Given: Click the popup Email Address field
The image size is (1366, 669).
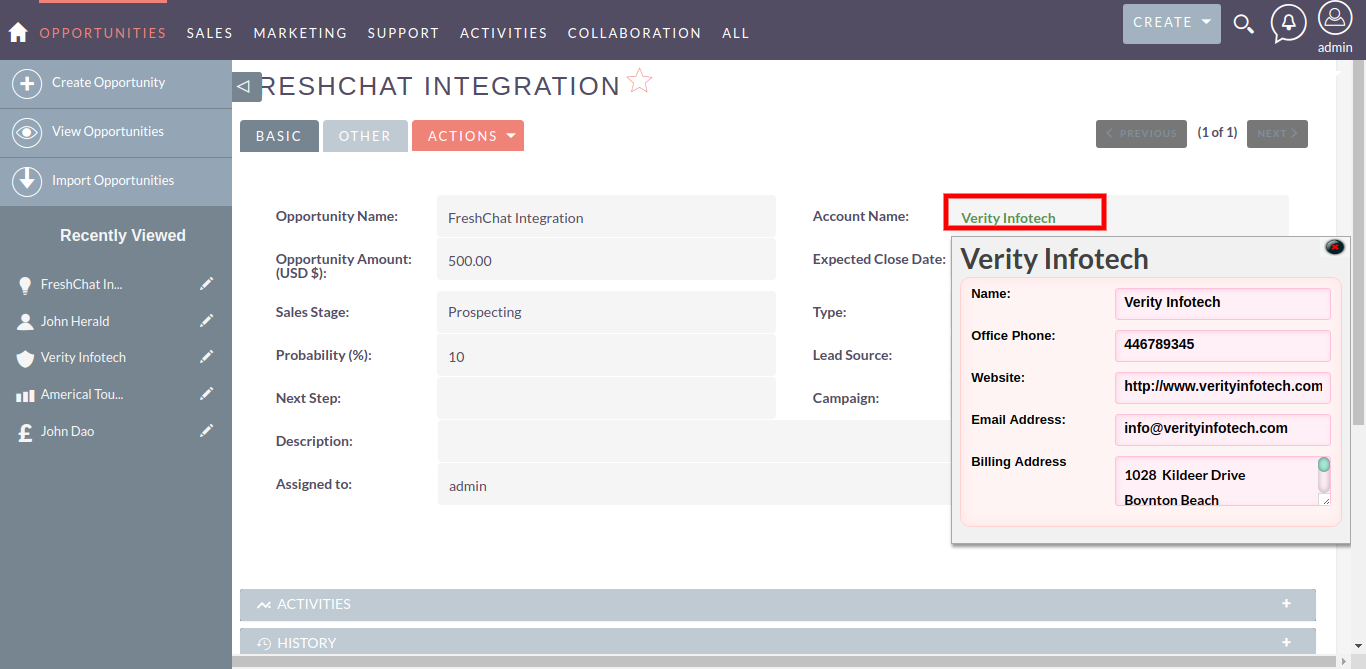Looking at the screenshot, I should 1222,429.
